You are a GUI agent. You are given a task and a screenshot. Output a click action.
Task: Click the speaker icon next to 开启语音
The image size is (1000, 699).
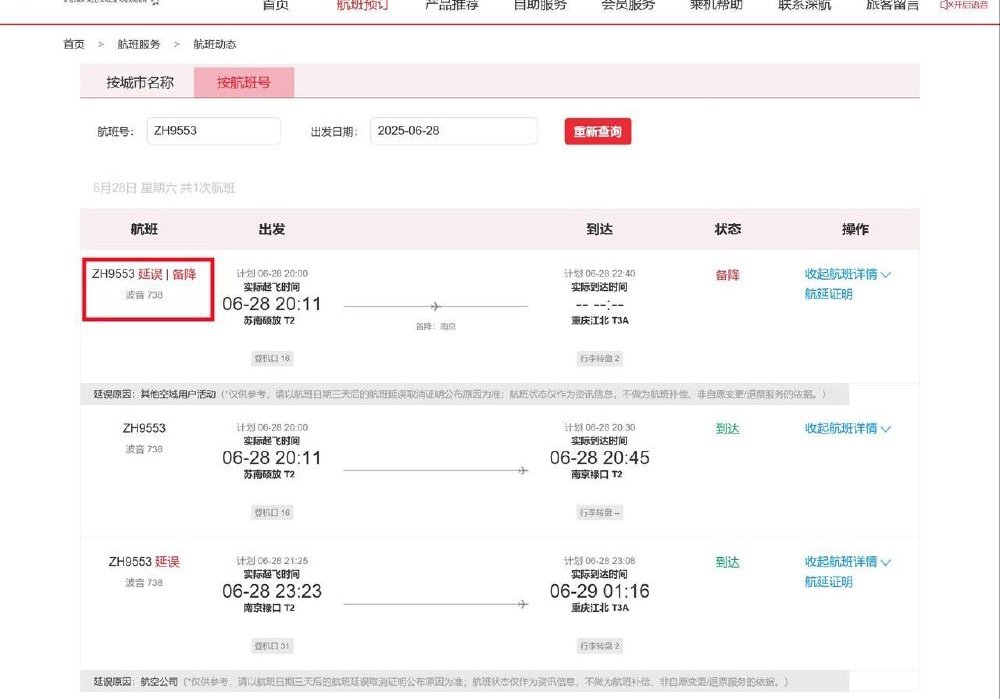945,4
